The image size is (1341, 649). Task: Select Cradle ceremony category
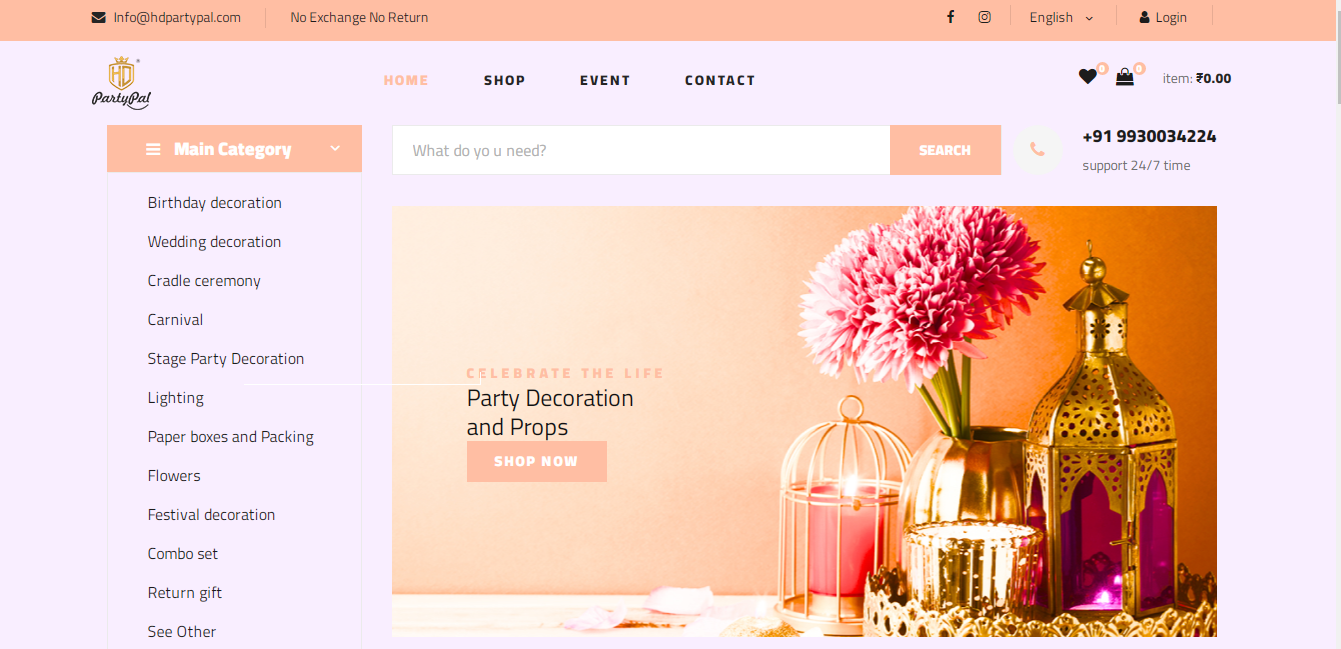[x=204, y=280]
